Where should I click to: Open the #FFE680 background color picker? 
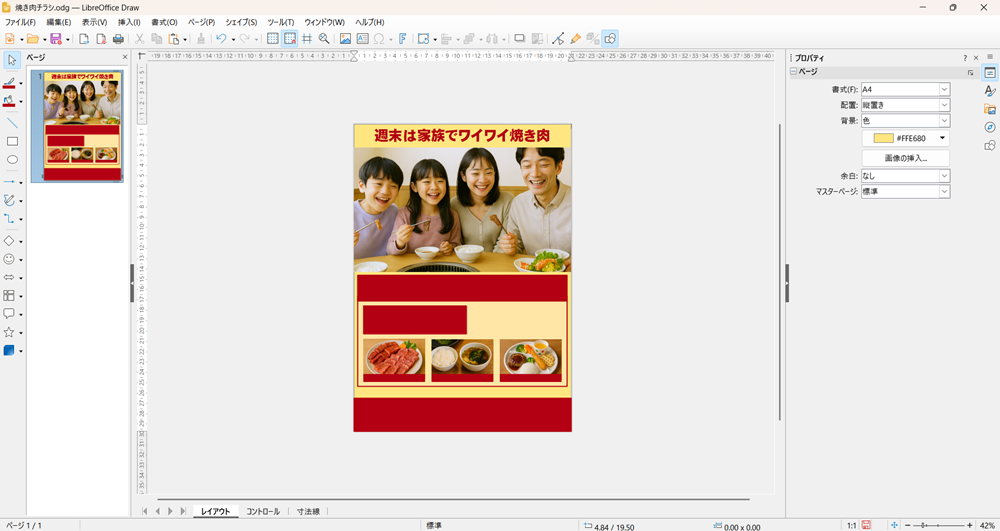906,138
